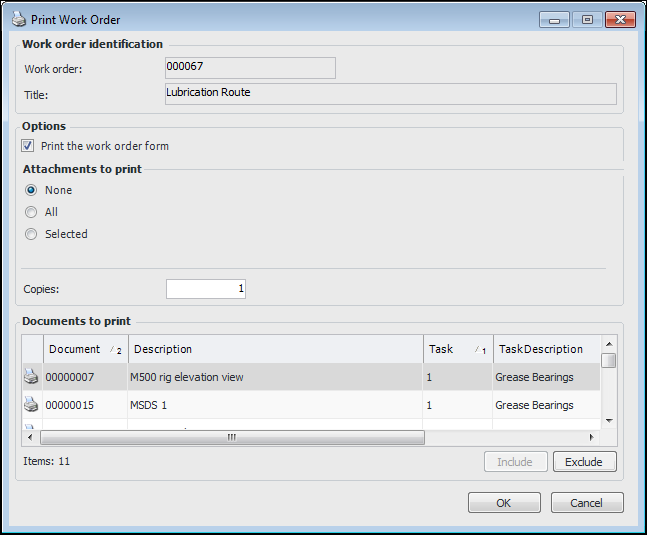Screen dimensions: 647x535
Task: Click the Cancel button
Action: pos(587,502)
